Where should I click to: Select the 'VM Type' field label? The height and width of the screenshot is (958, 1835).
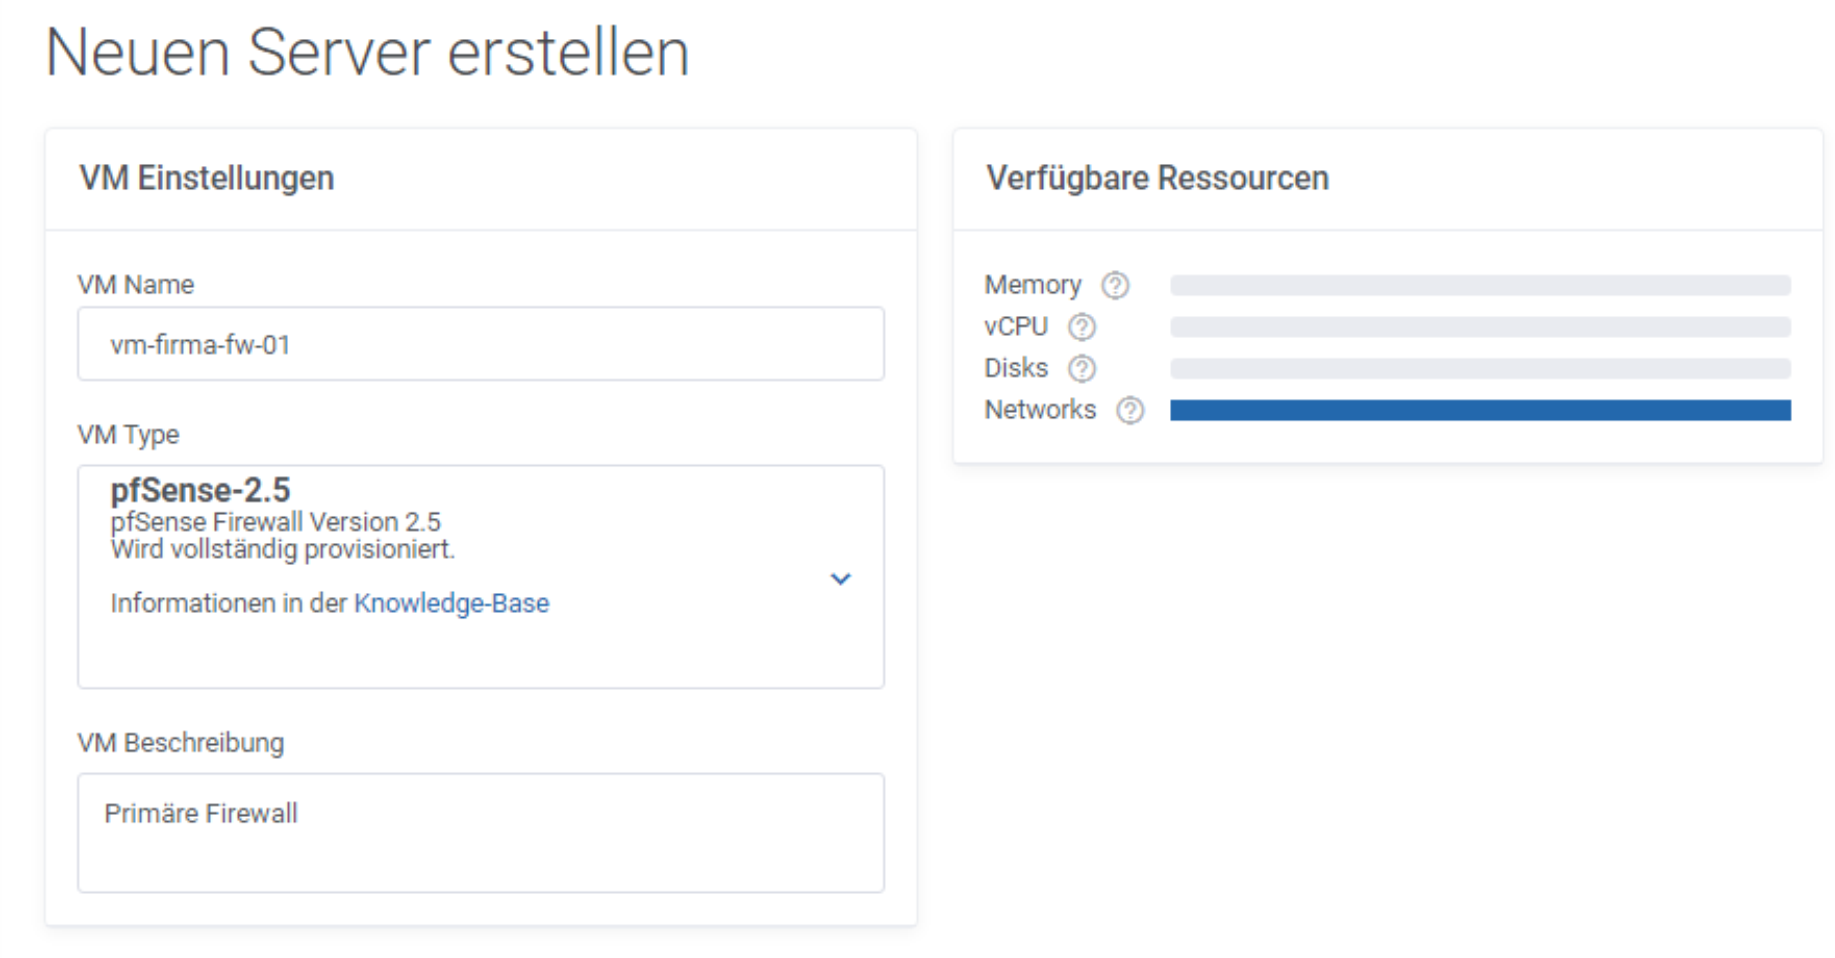tap(128, 435)
